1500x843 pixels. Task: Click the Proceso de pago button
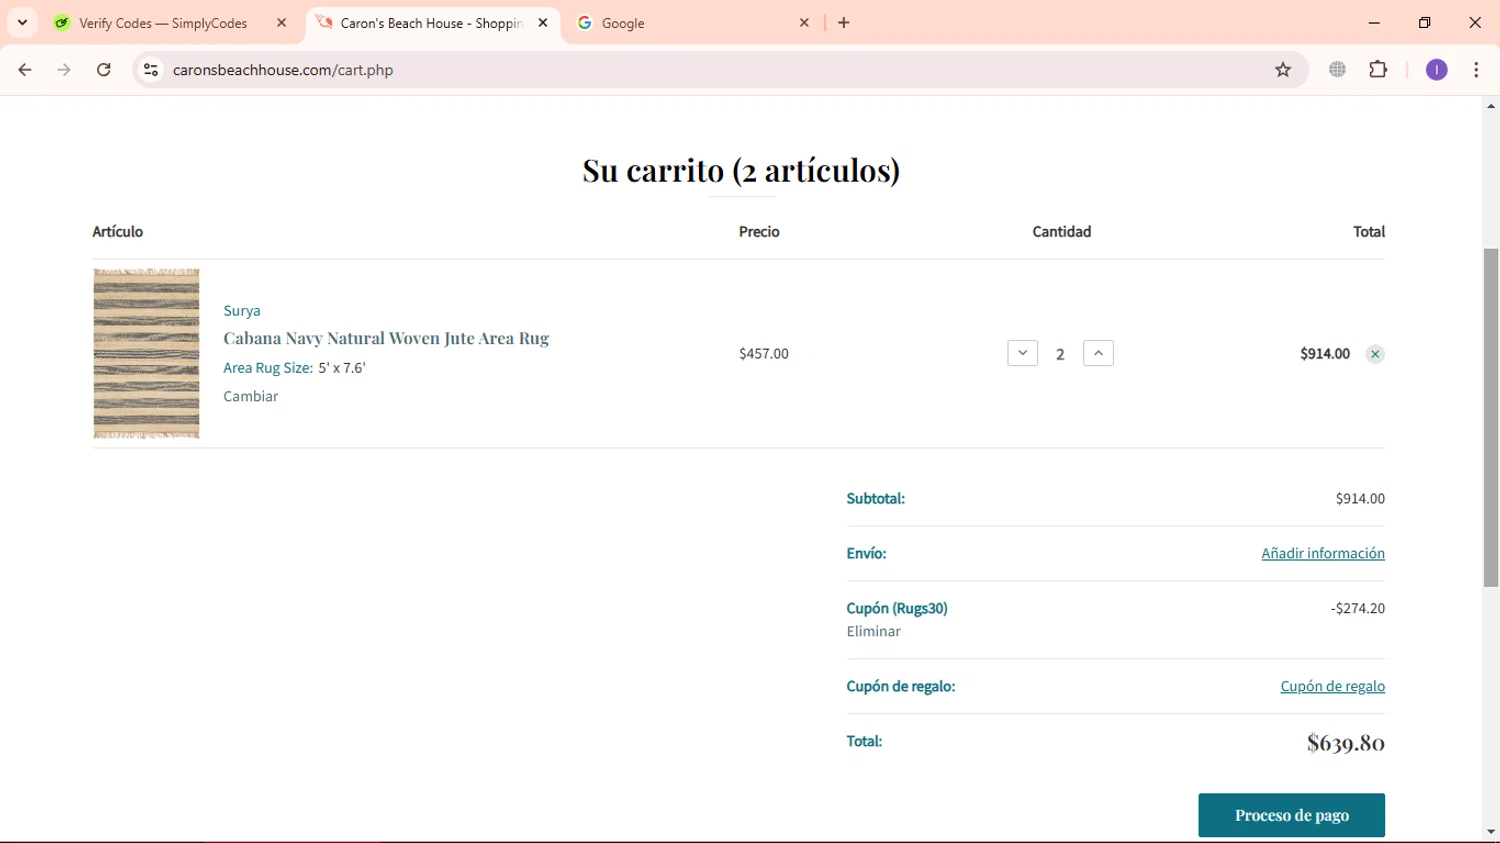point(1291,815)
